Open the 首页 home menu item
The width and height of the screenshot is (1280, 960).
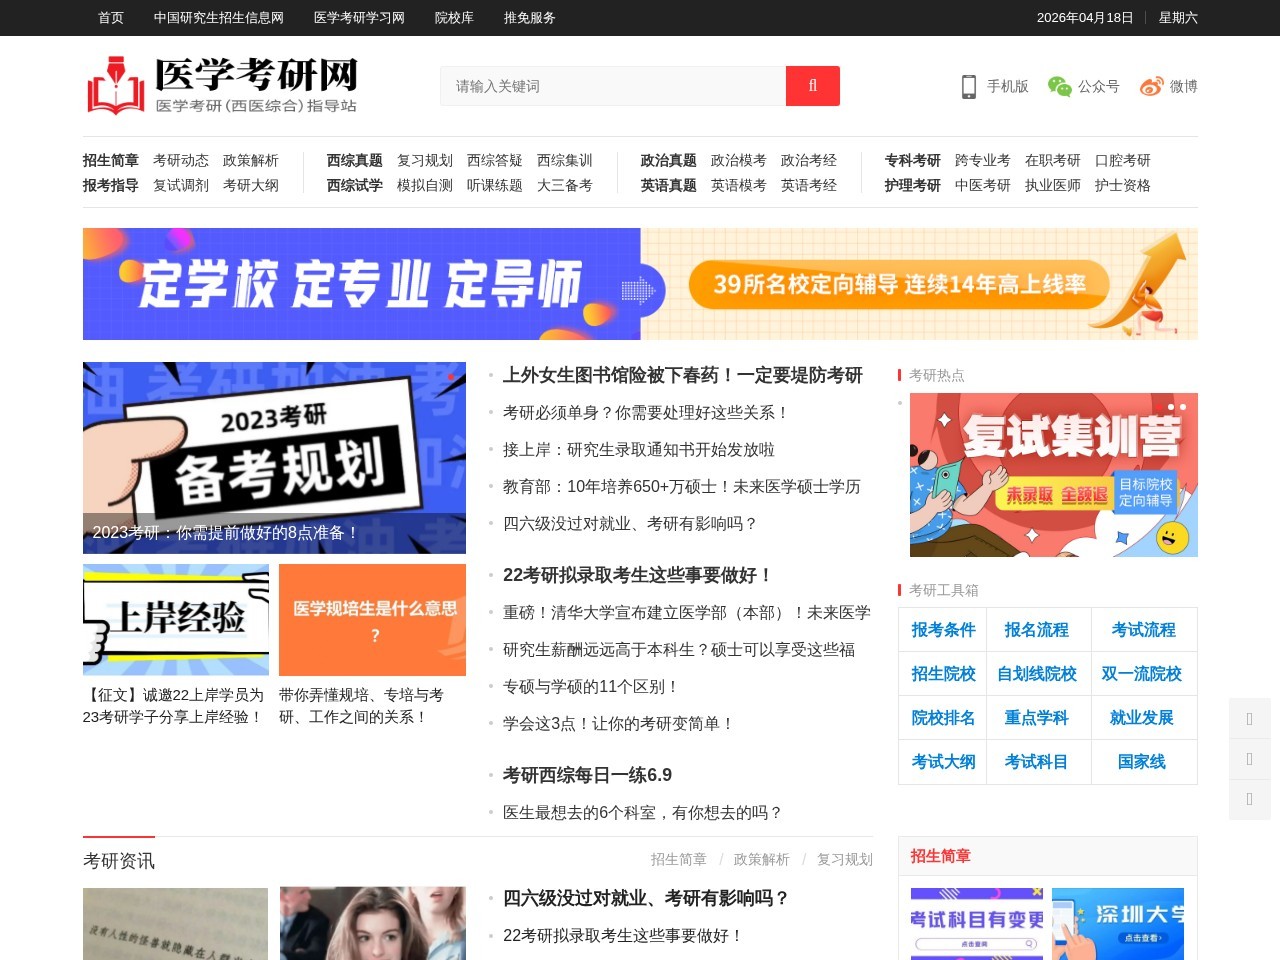point(110,17)
